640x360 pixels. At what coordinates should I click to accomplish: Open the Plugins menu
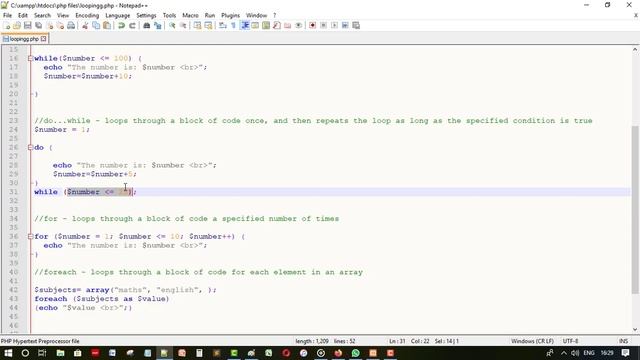click(x=230, y=15)
